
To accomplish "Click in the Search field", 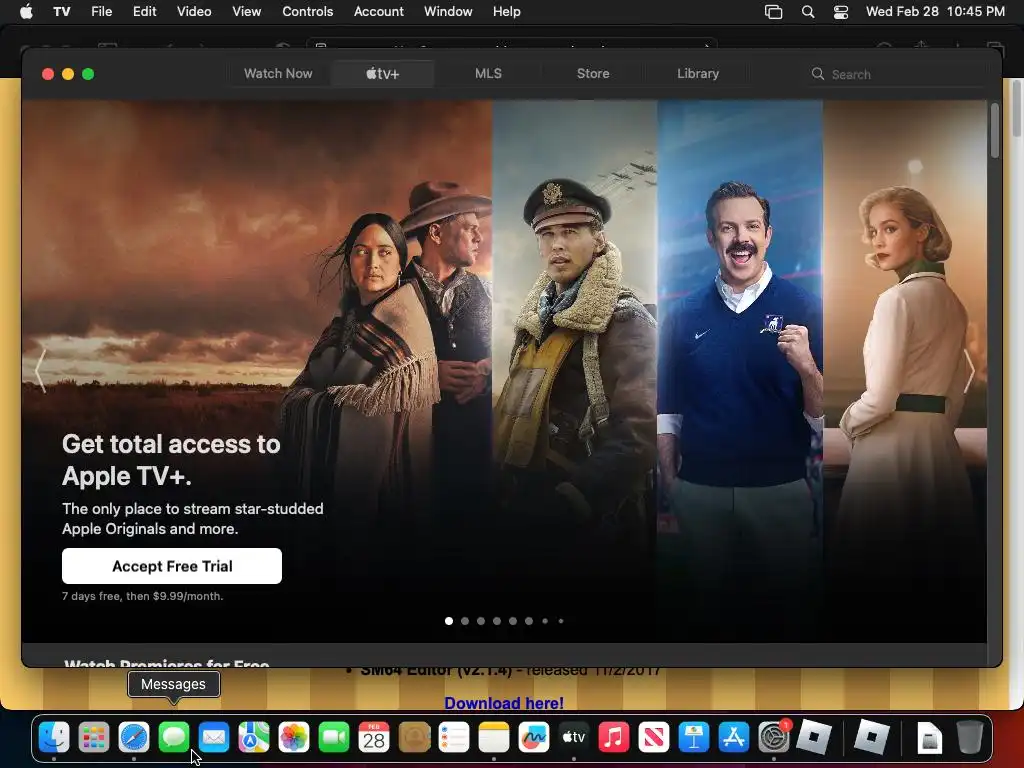I will pos(896,74).
